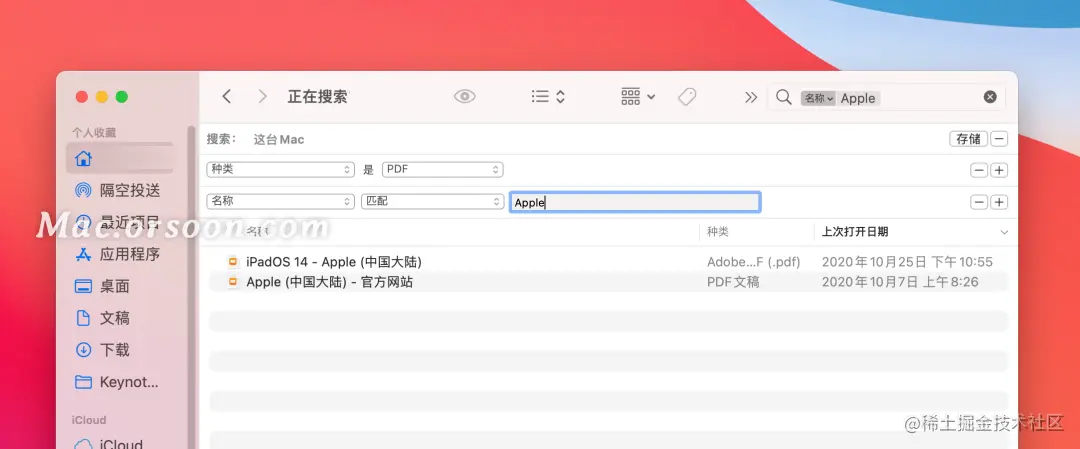Sort by 上次打开日期 column header
This screenshot has height=449, width=1080.
855,232
